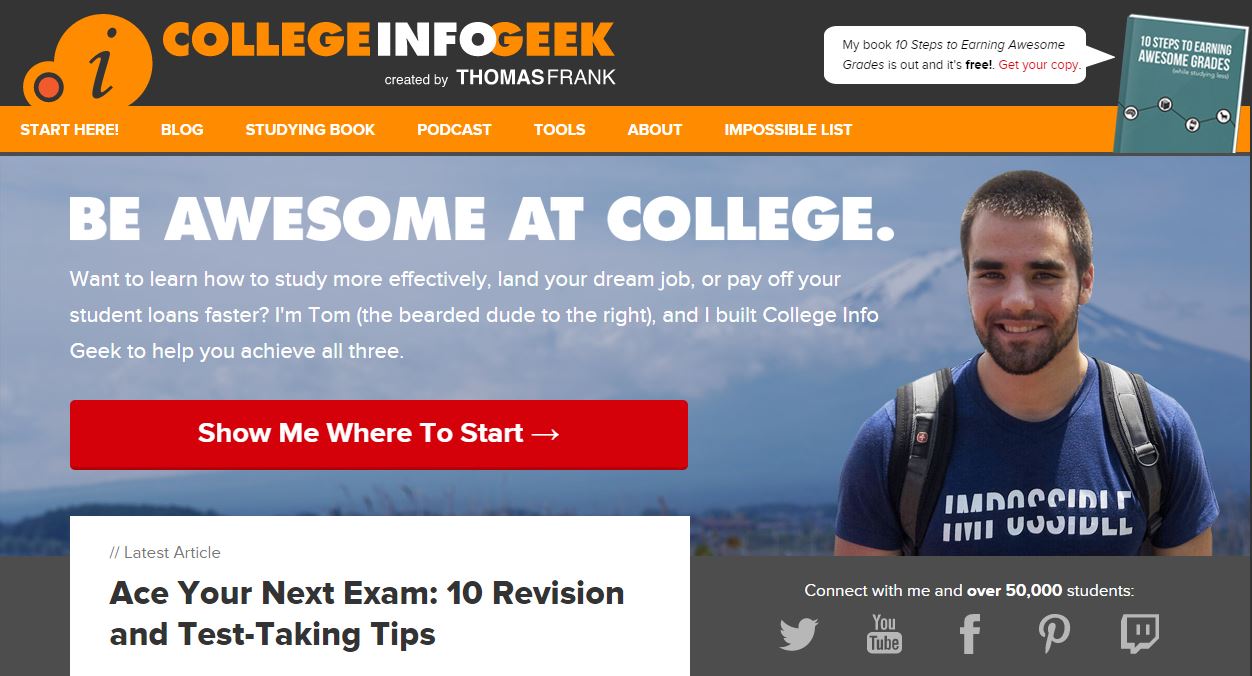Open the YouTube channel icon

click(x=884, y=634)
